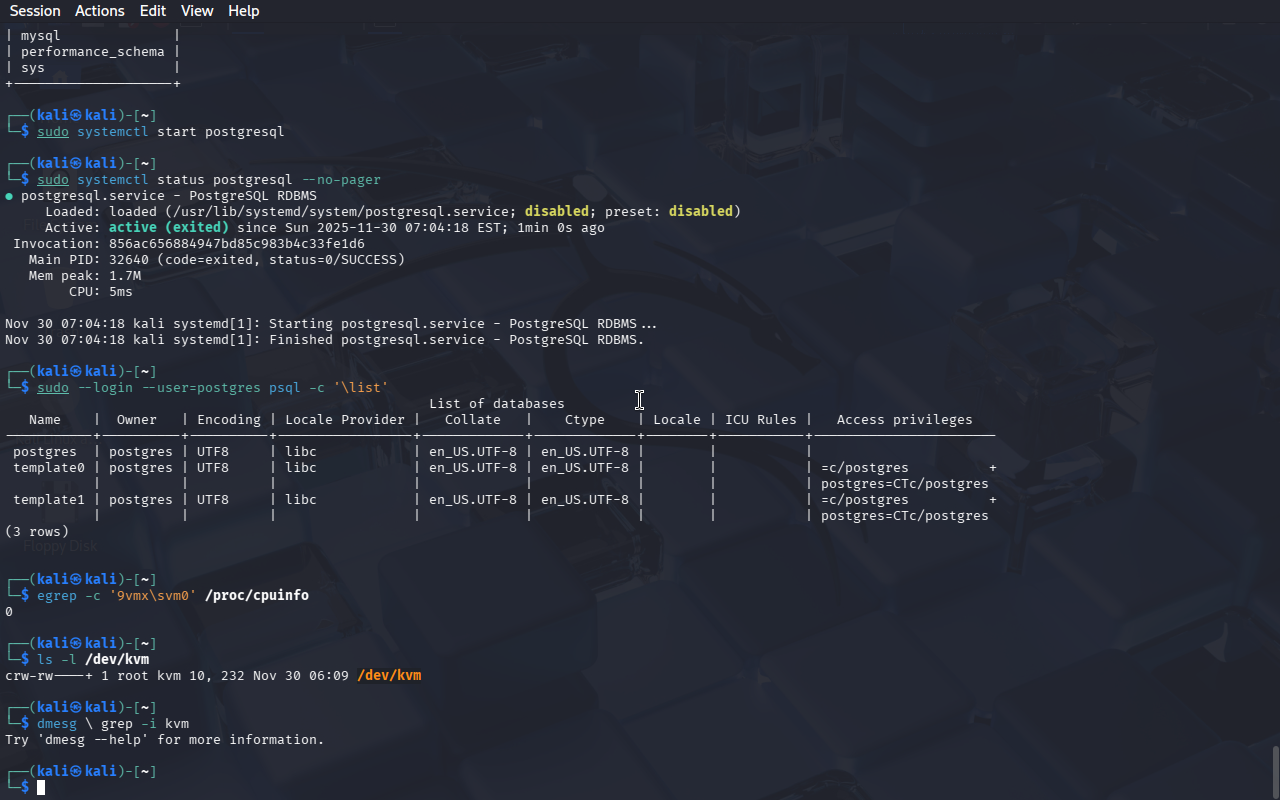Open the View menu
The width and height of the screenshot is (1280, 800).
click(197, 11)
